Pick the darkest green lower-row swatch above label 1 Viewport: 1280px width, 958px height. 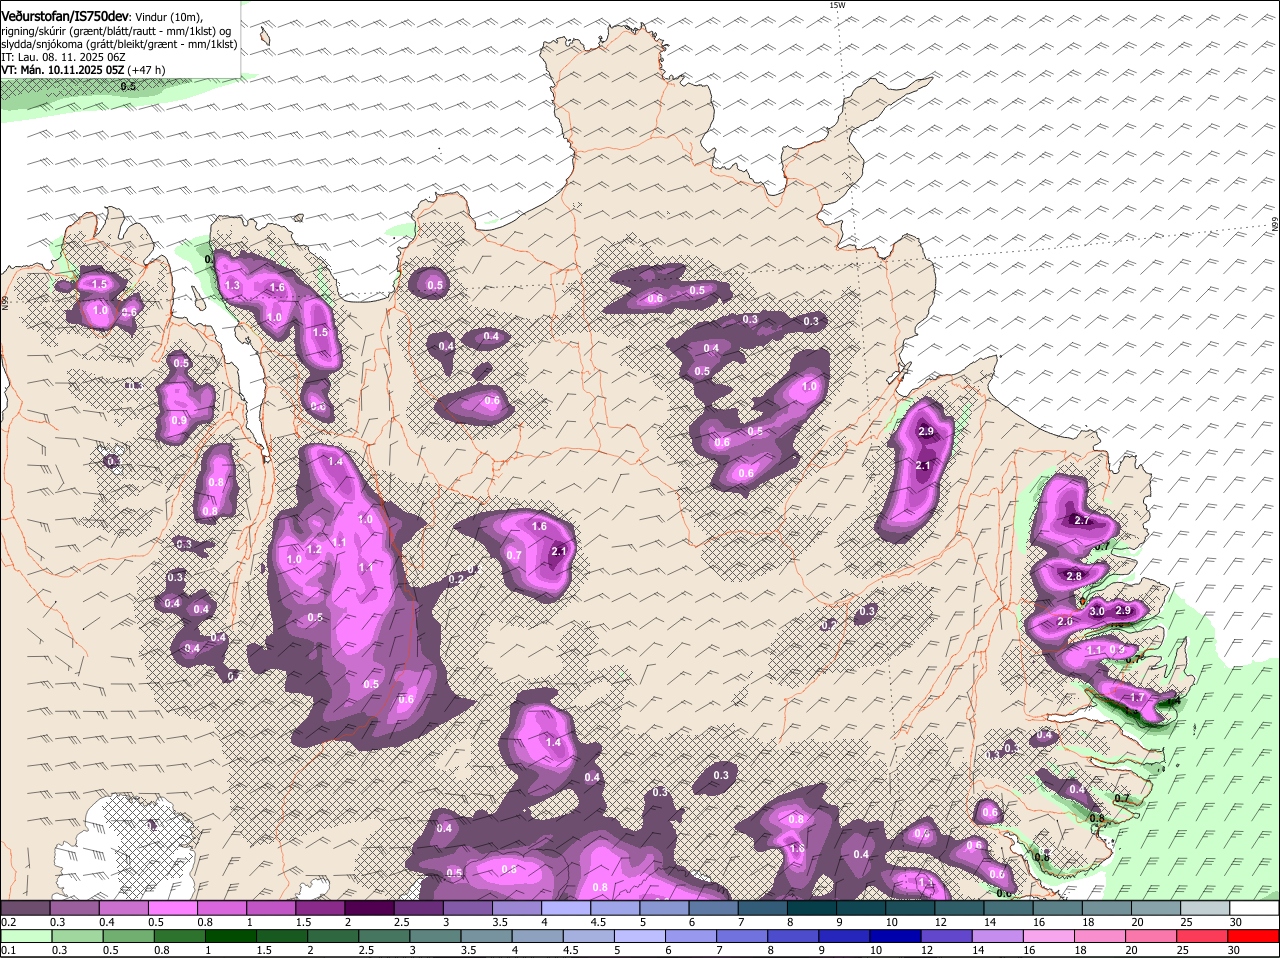tap(229, 936)
